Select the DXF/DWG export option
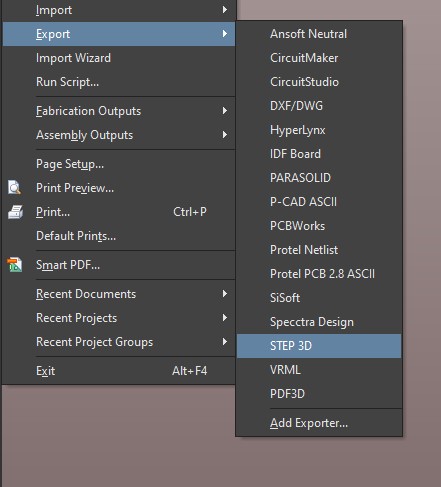This screenshot has width=441, height=487. point(319,106)
